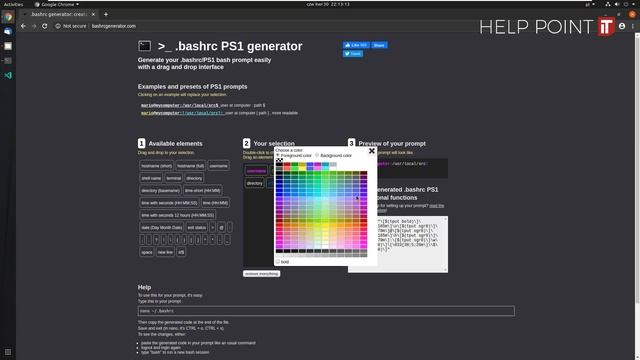Close the color chooser popup with X
Image resolution: width=640 pixels, height=360 pixels.
[371, 151]
